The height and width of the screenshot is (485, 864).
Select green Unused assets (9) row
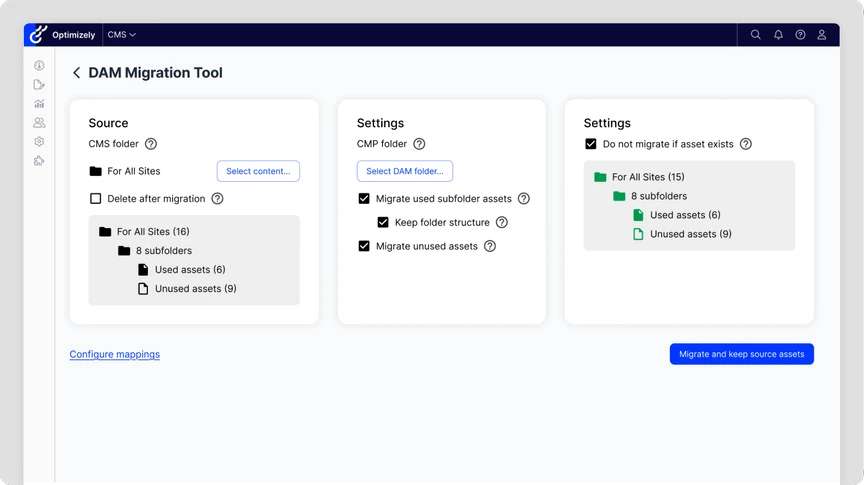(x=682, y=234)
